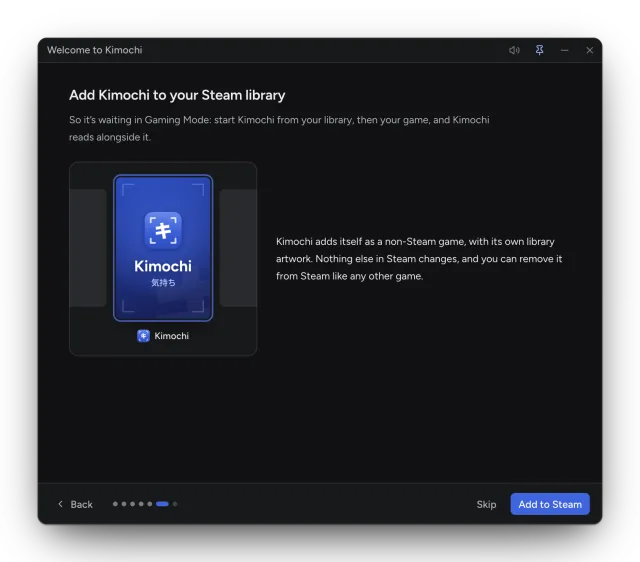This screenshot has width=640, height=562.
Task: Click the last step dot in page indicator
Action: coord(175,504)
